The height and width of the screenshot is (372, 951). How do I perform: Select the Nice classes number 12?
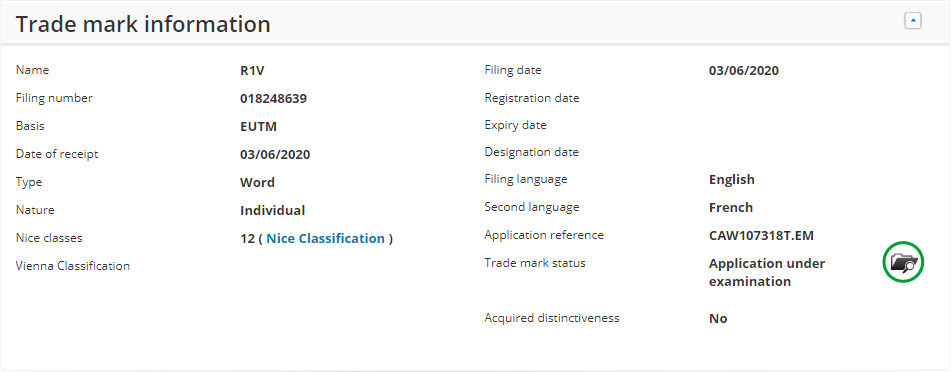[x=247, y=238]
